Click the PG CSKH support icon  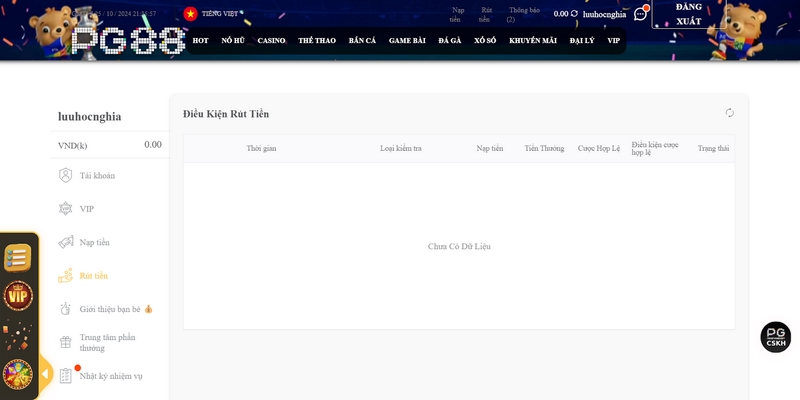(775, 337)
